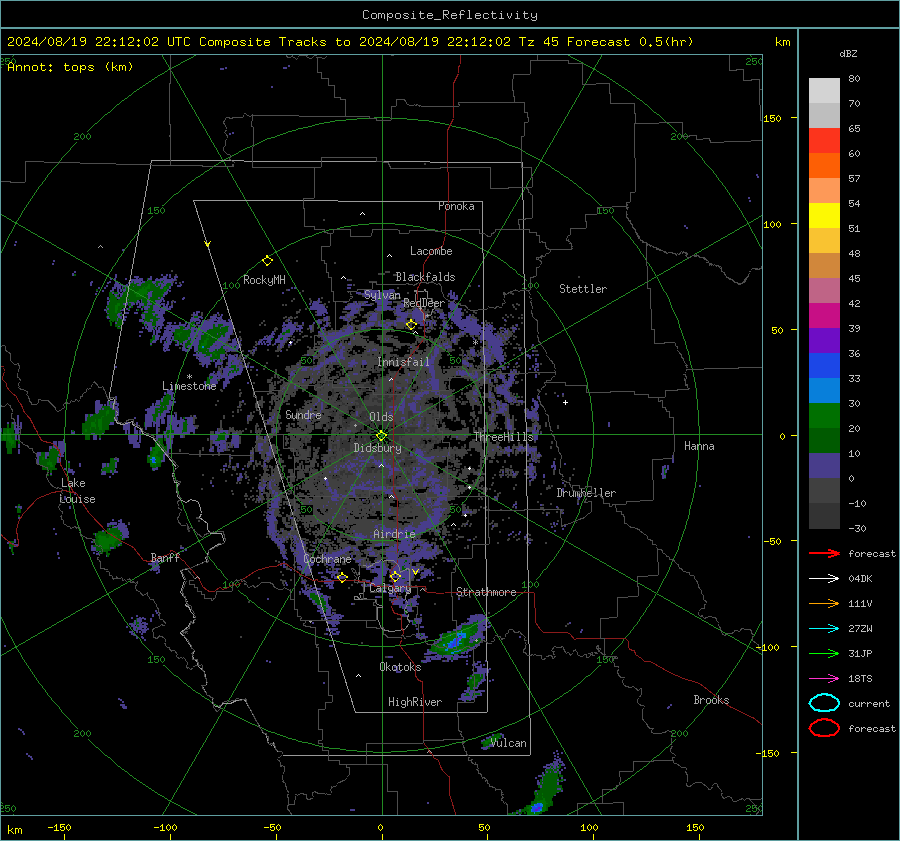Image resolution: width=900 pixels, height=841 pixels.
Task: Click the Strathmore town label
Action: click(486, 592)
